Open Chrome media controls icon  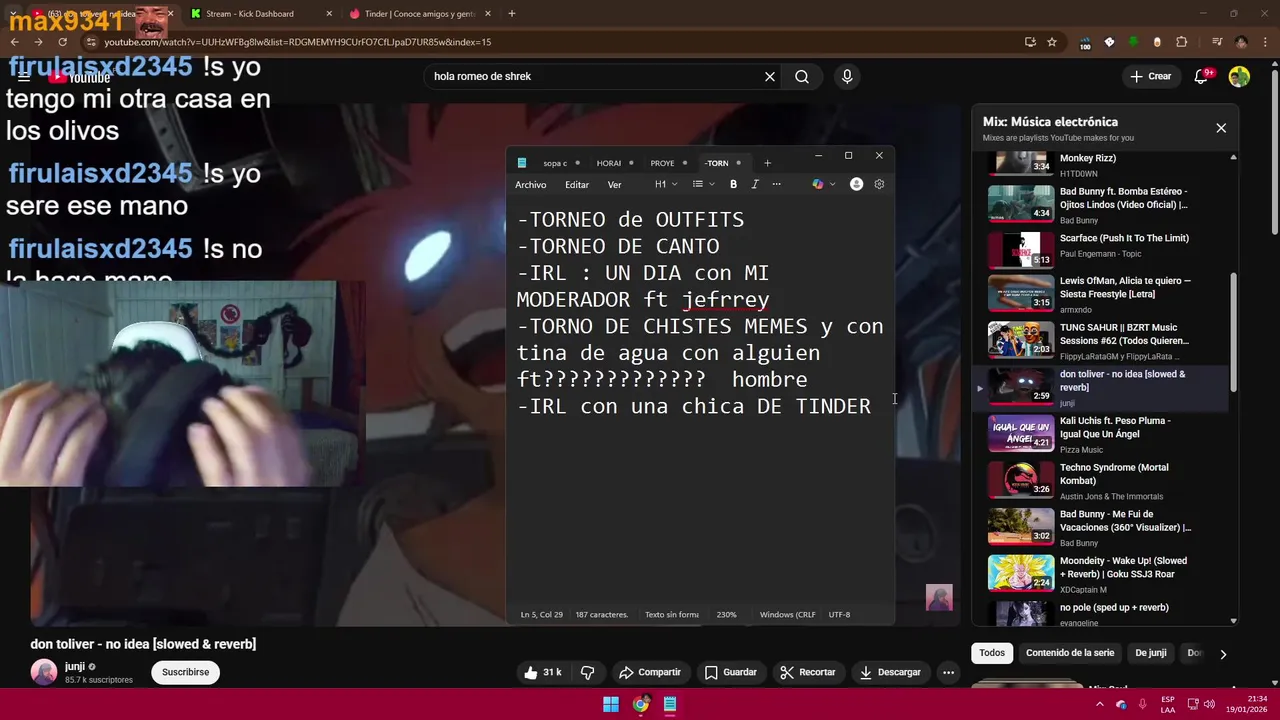point(1217,42)
